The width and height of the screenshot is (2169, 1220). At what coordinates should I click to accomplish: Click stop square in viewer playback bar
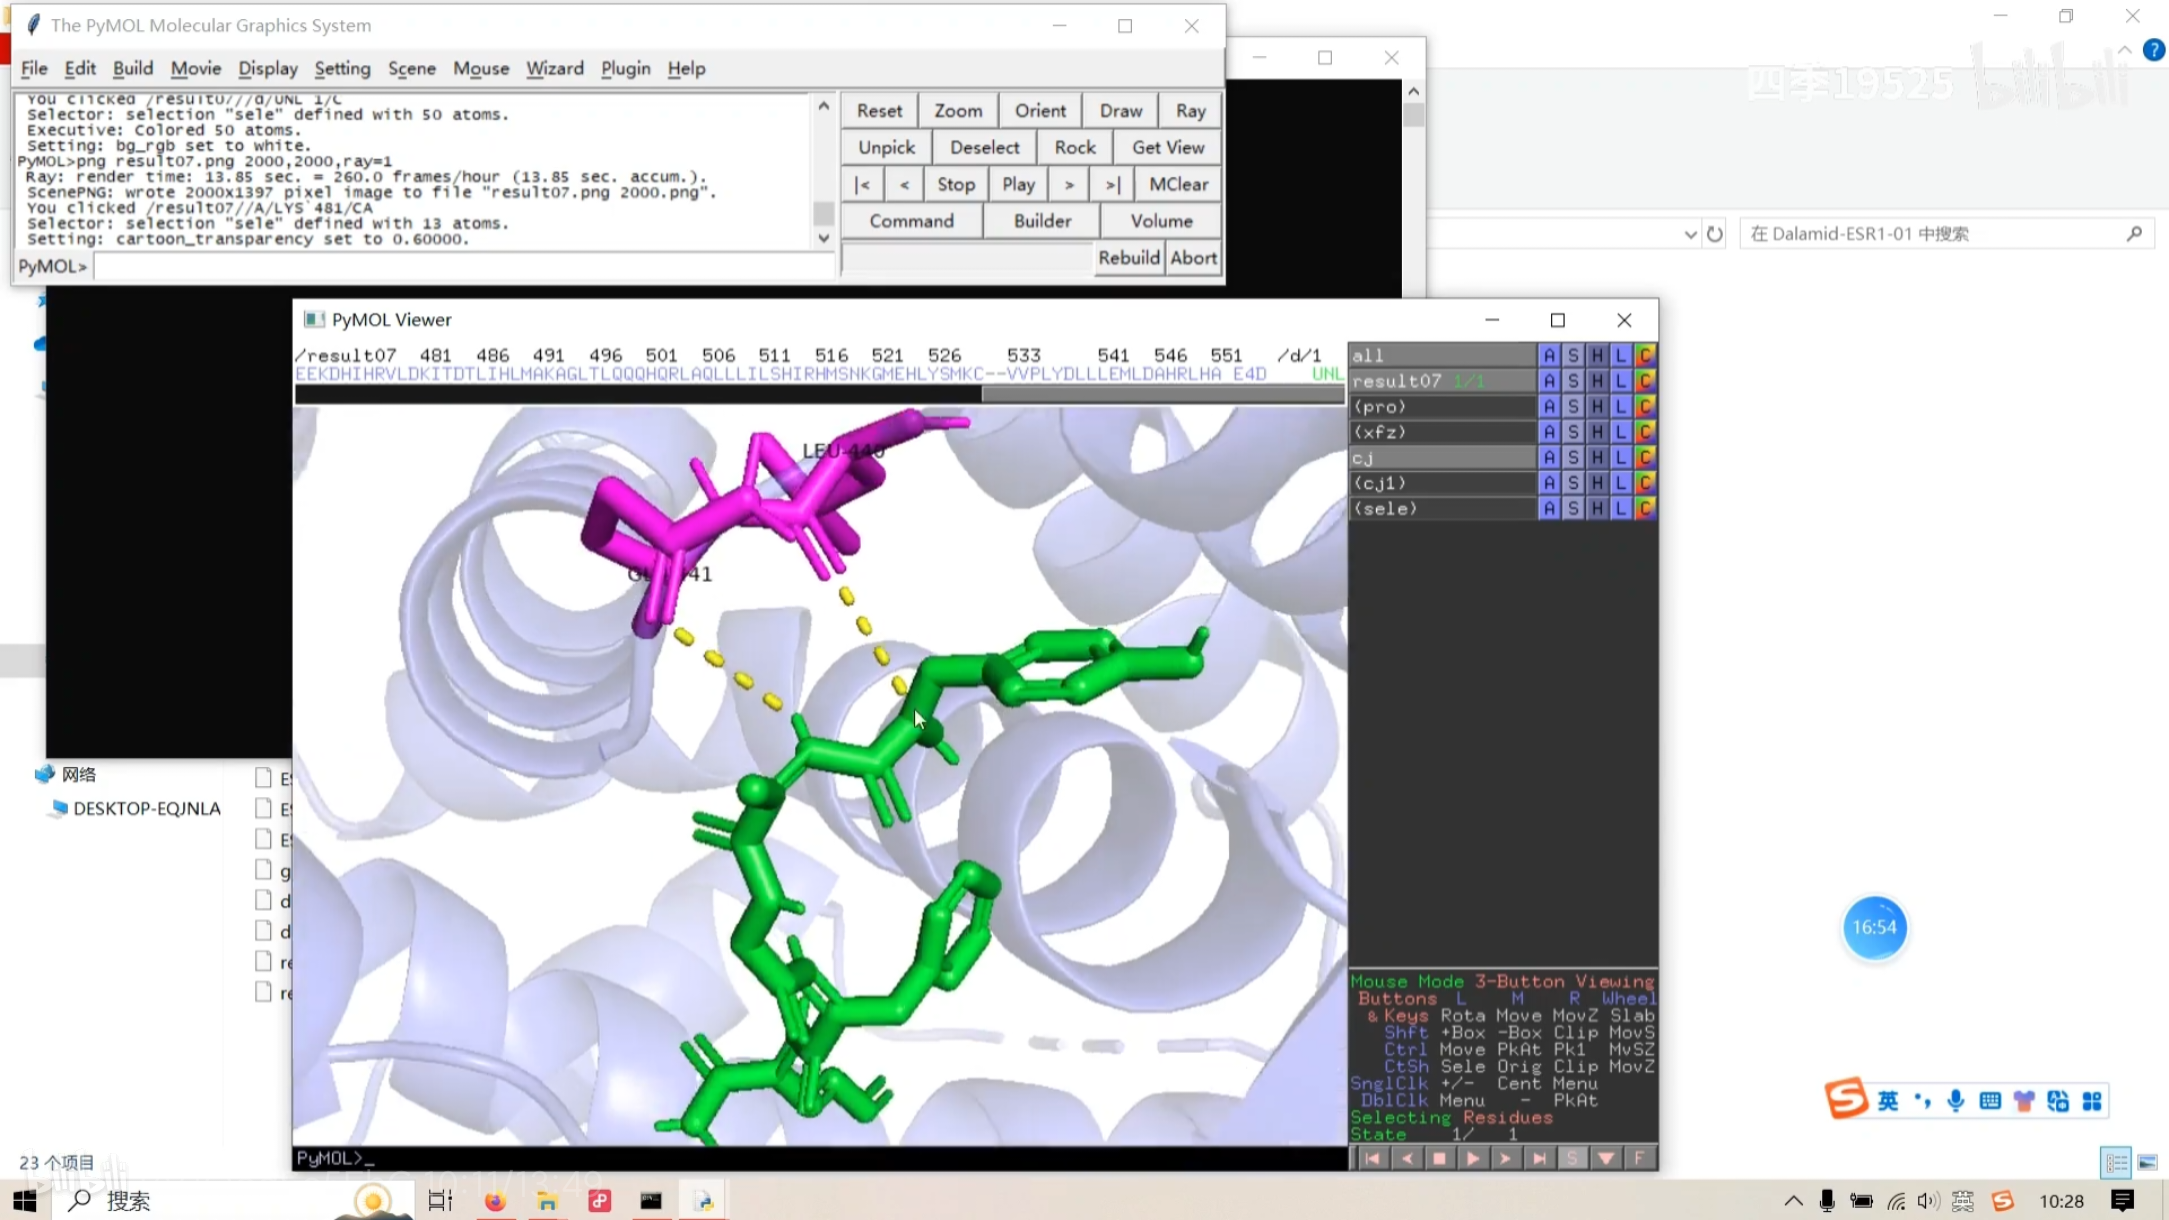[1439, 1158]
